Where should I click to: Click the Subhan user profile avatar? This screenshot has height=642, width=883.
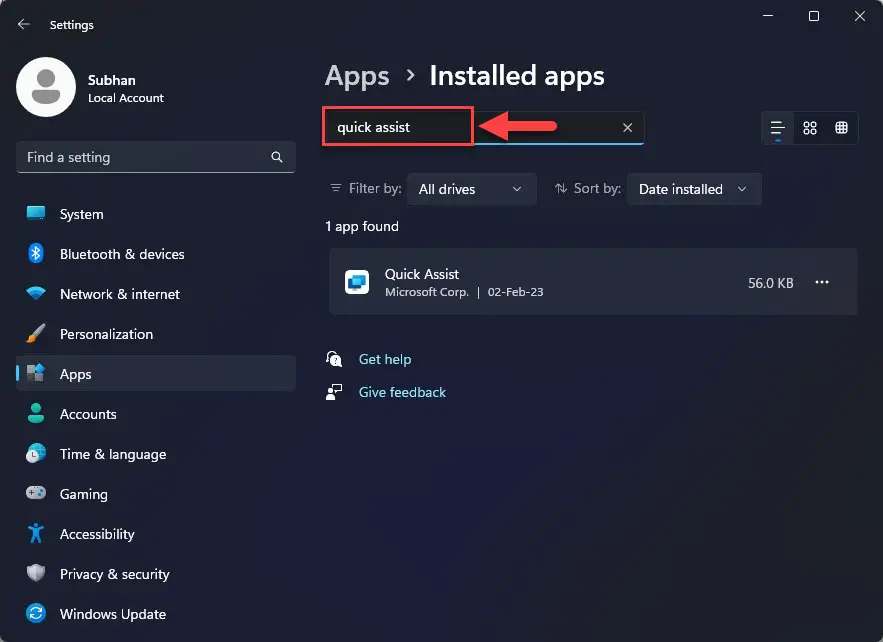click(x=46, y=87)
